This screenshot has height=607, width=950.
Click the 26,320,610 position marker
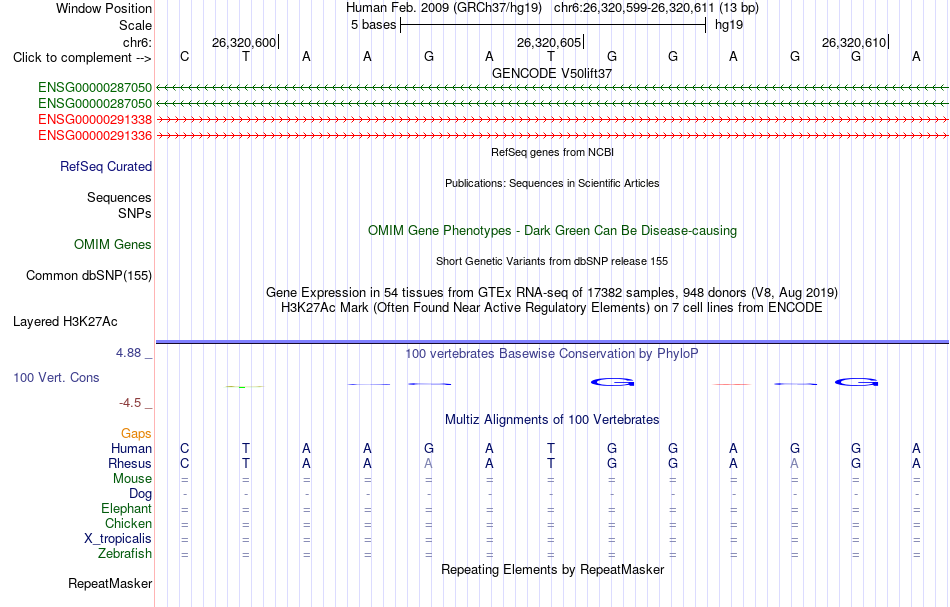854,42
